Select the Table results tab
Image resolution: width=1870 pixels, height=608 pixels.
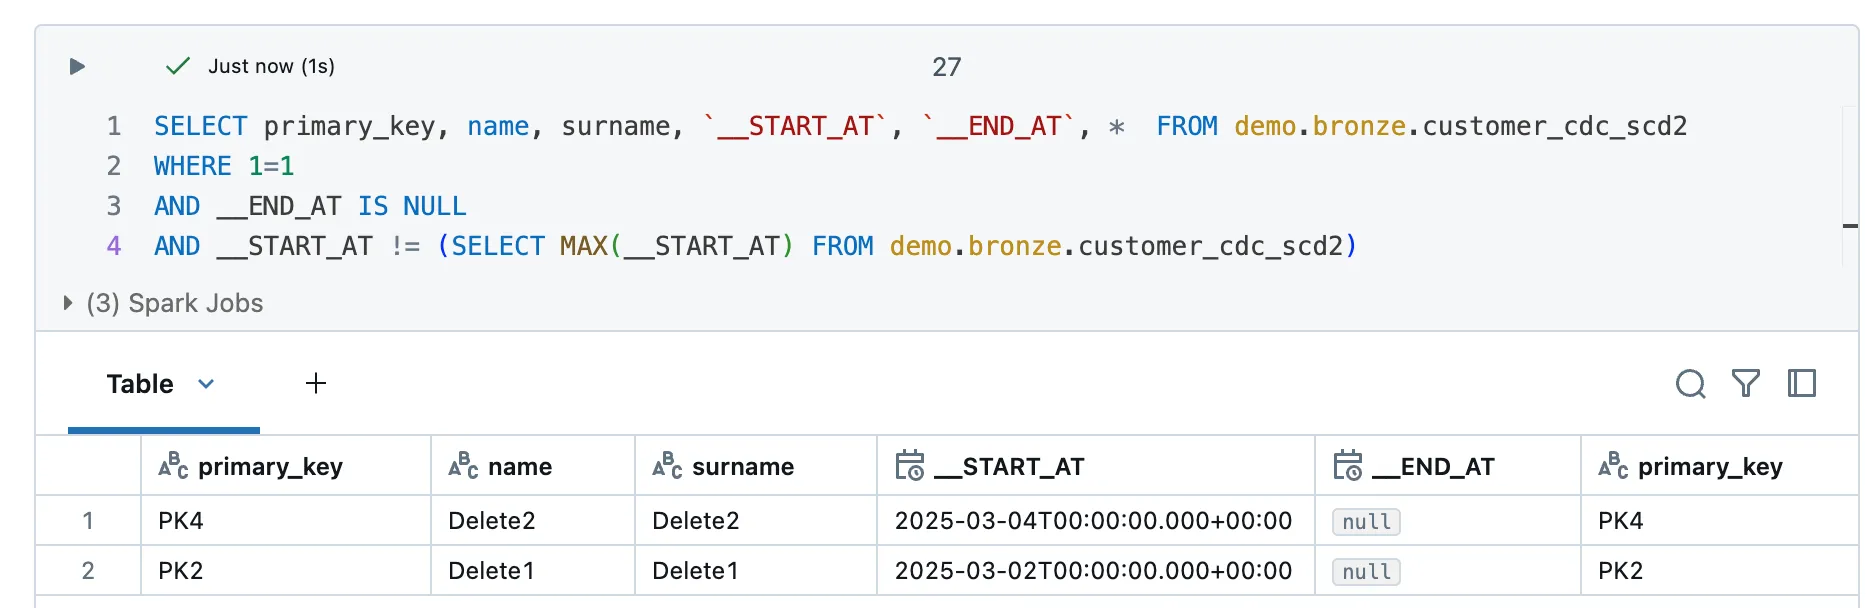pos(140,384)
